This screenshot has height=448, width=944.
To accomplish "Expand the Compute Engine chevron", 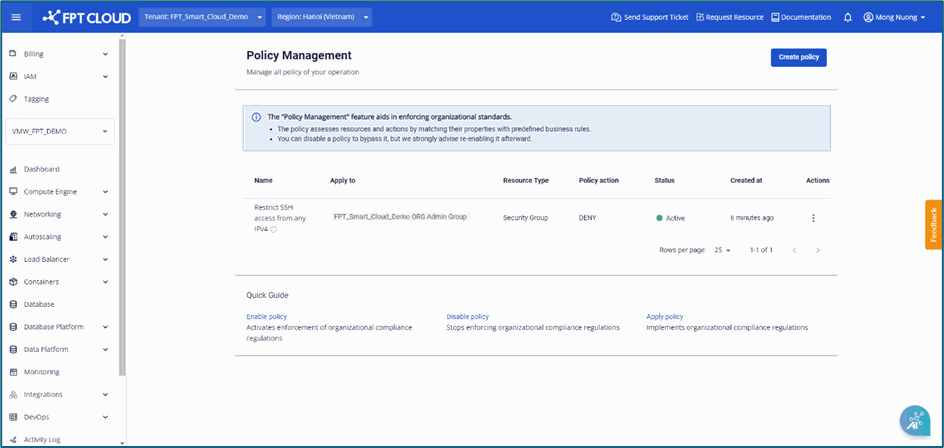I will [105, 192].
